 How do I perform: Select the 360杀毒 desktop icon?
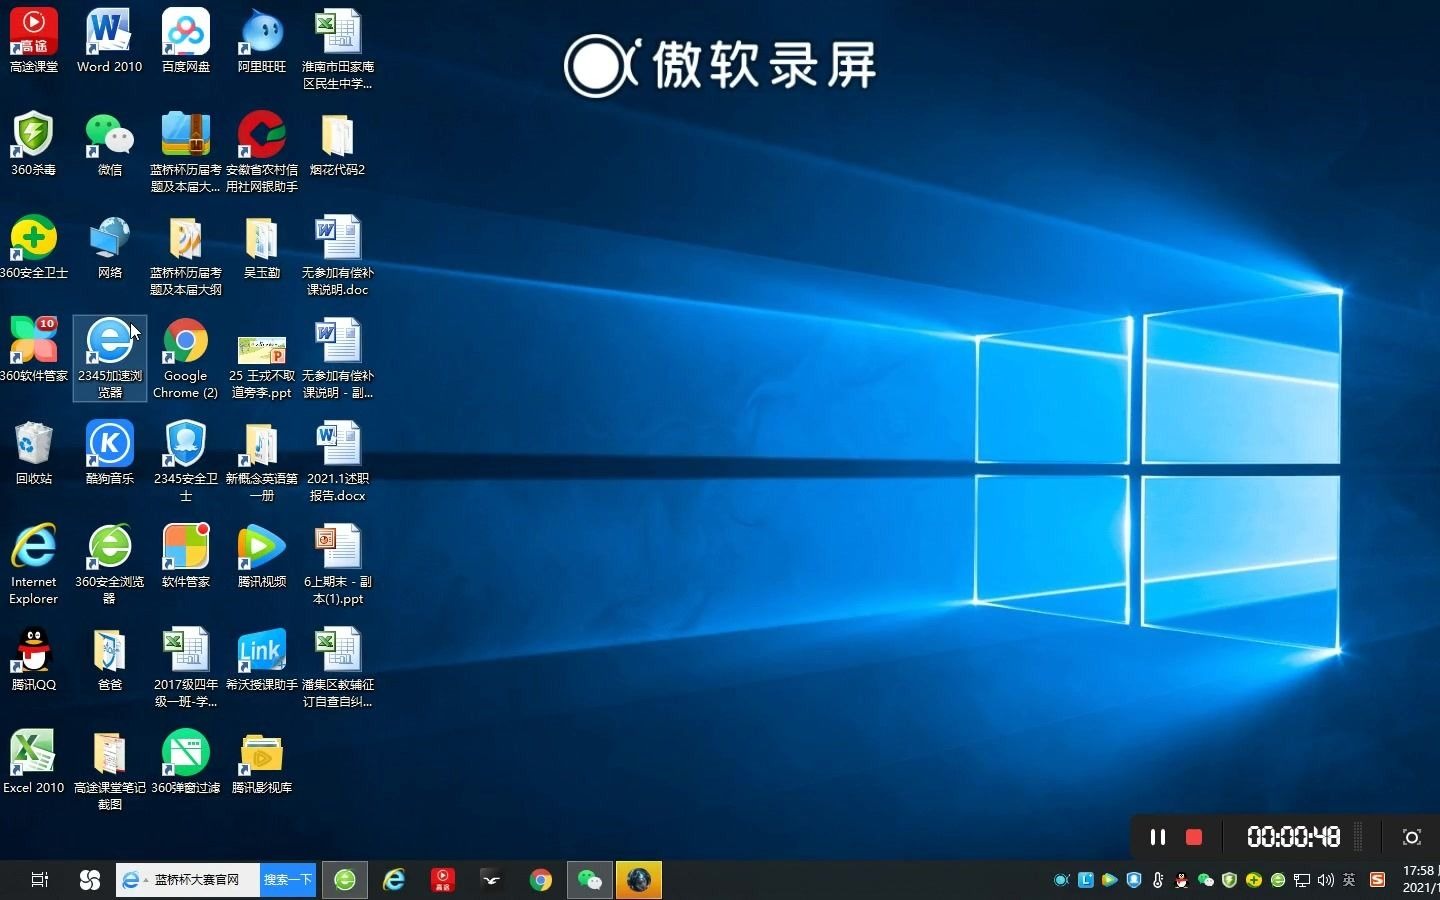34,144
